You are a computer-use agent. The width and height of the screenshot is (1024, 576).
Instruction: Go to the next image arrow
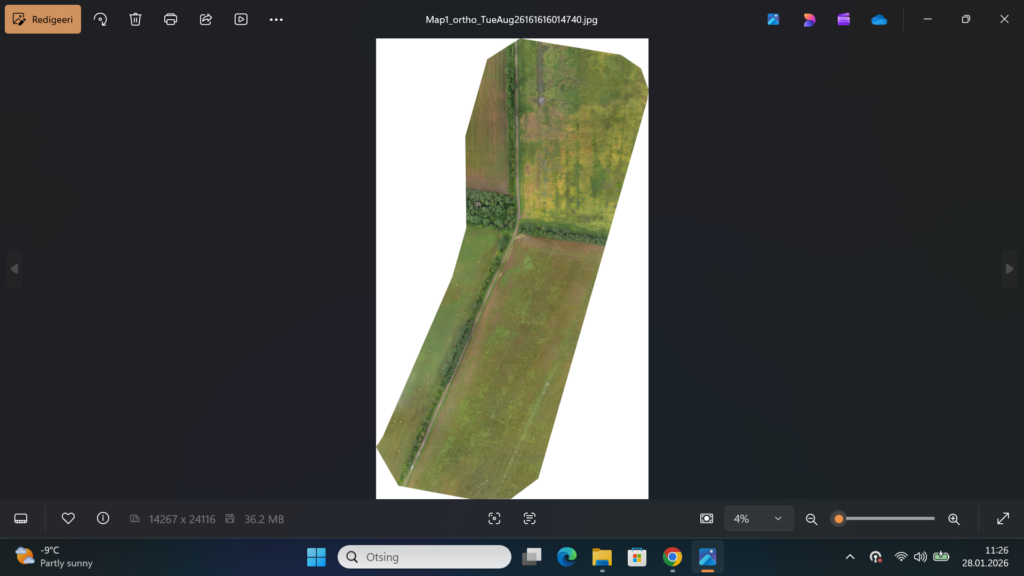coord(1009,268)
